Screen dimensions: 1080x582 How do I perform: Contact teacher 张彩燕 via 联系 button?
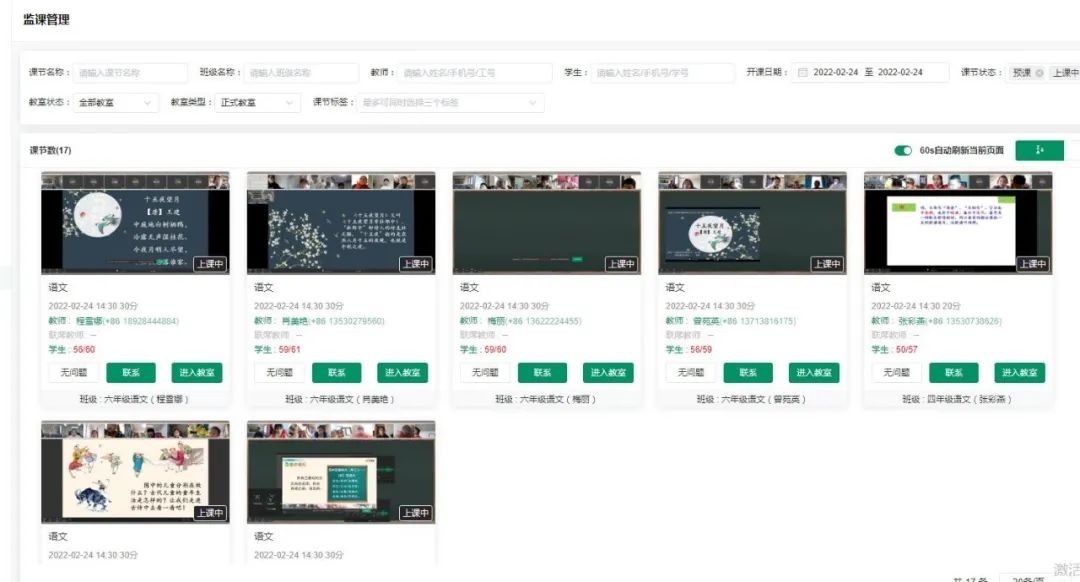(x=953, y=373)
